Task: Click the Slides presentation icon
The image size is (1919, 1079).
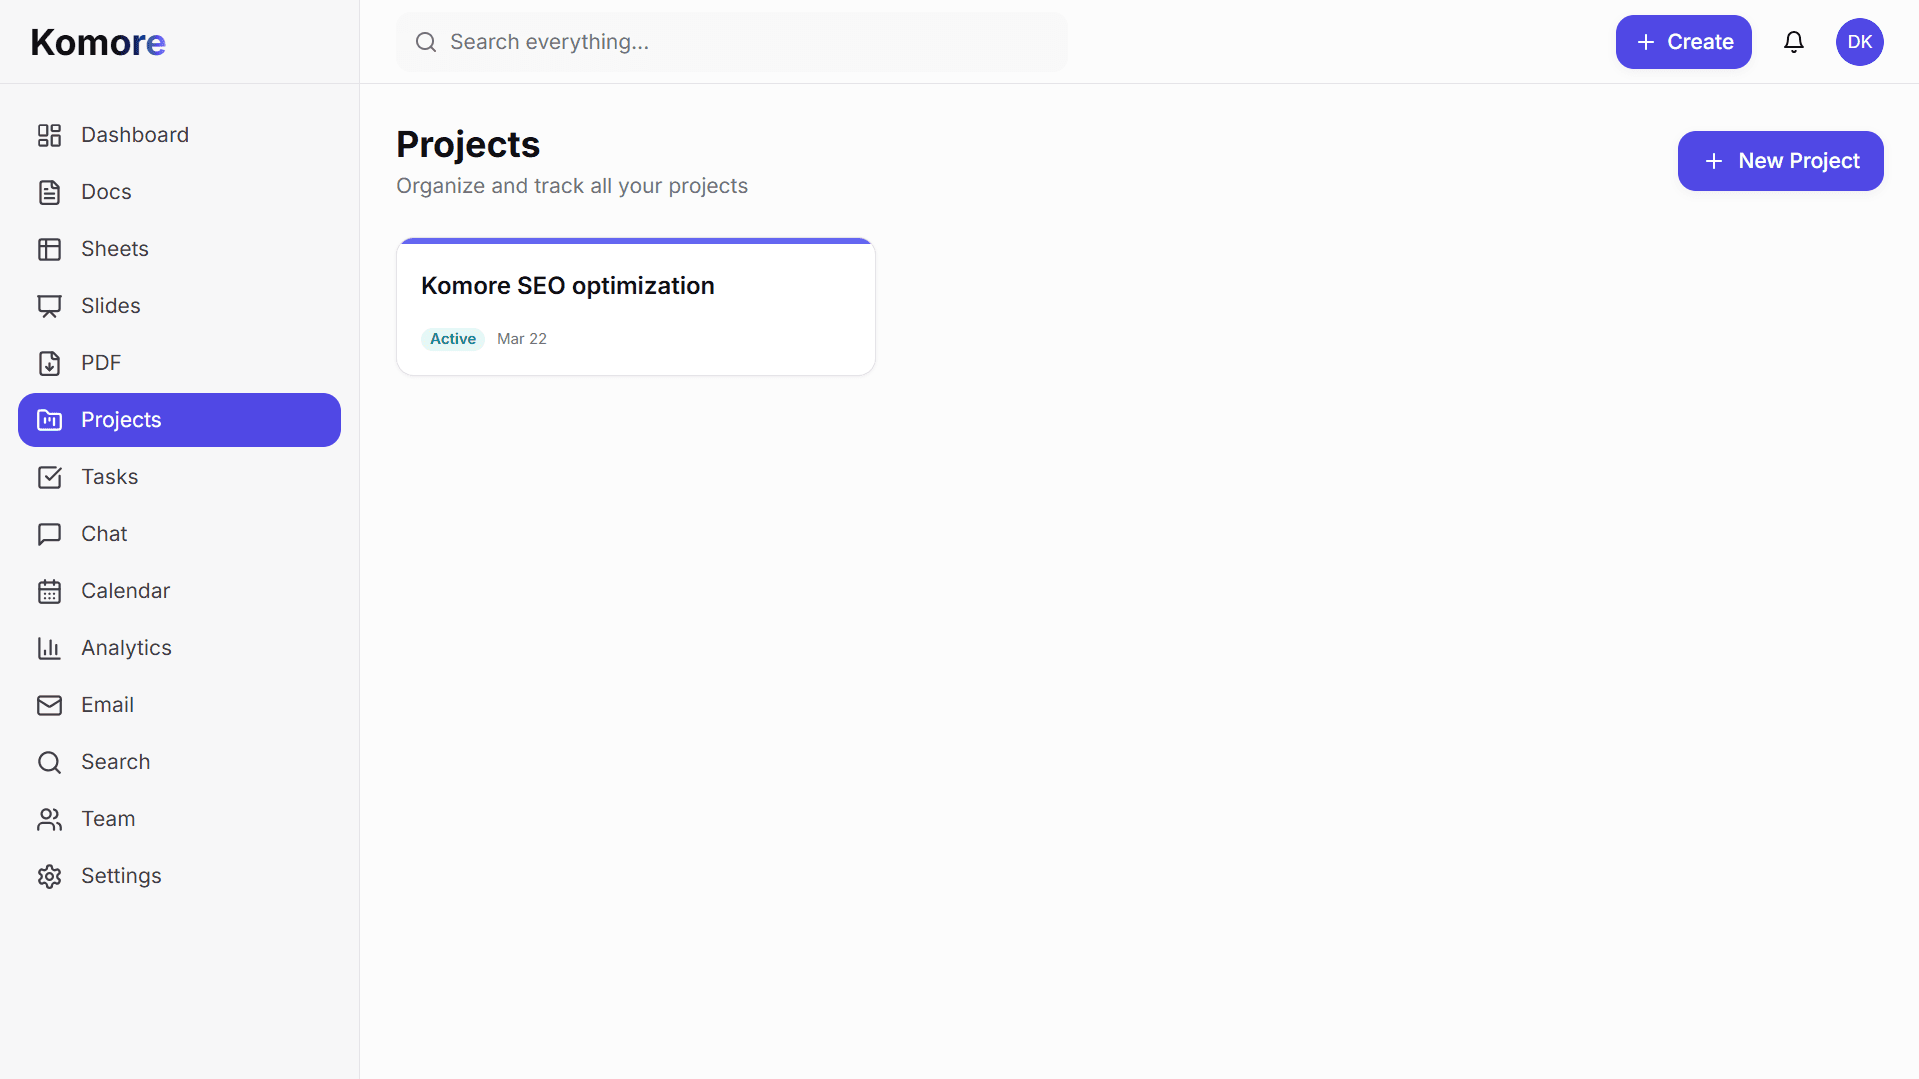Action: tap(50, 305)
